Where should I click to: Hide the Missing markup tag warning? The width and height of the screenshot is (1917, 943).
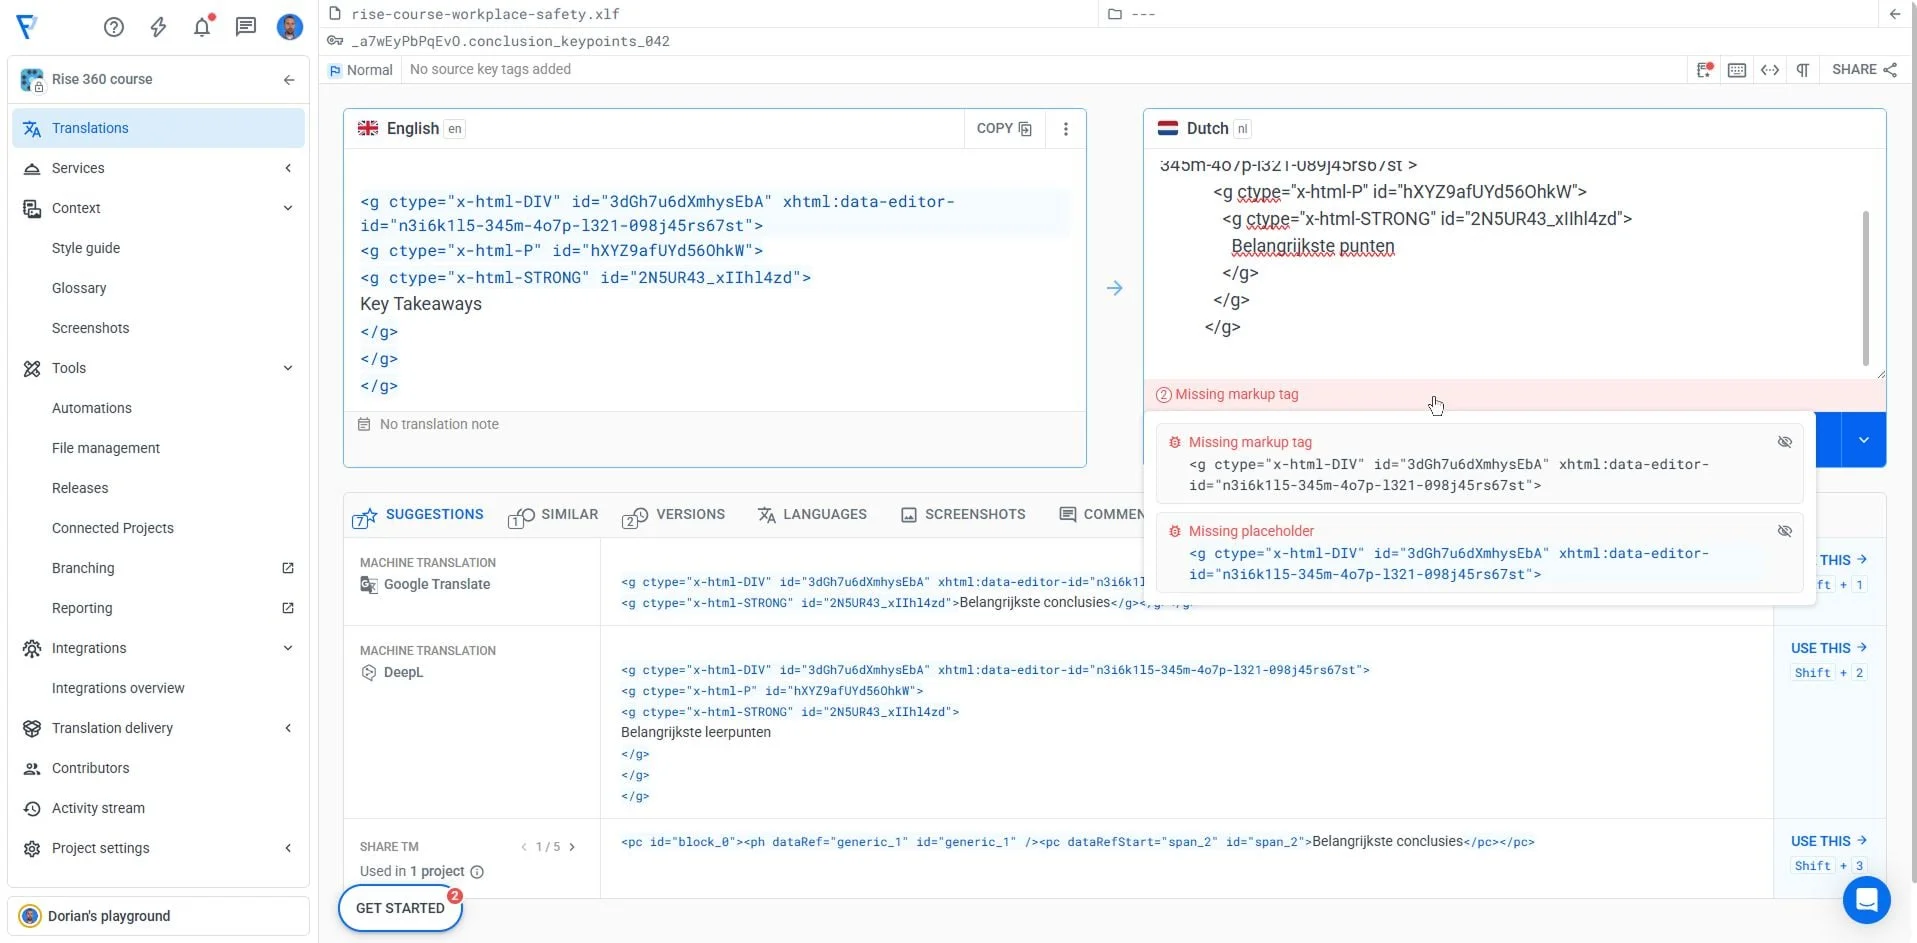[x=1784, y=442]
